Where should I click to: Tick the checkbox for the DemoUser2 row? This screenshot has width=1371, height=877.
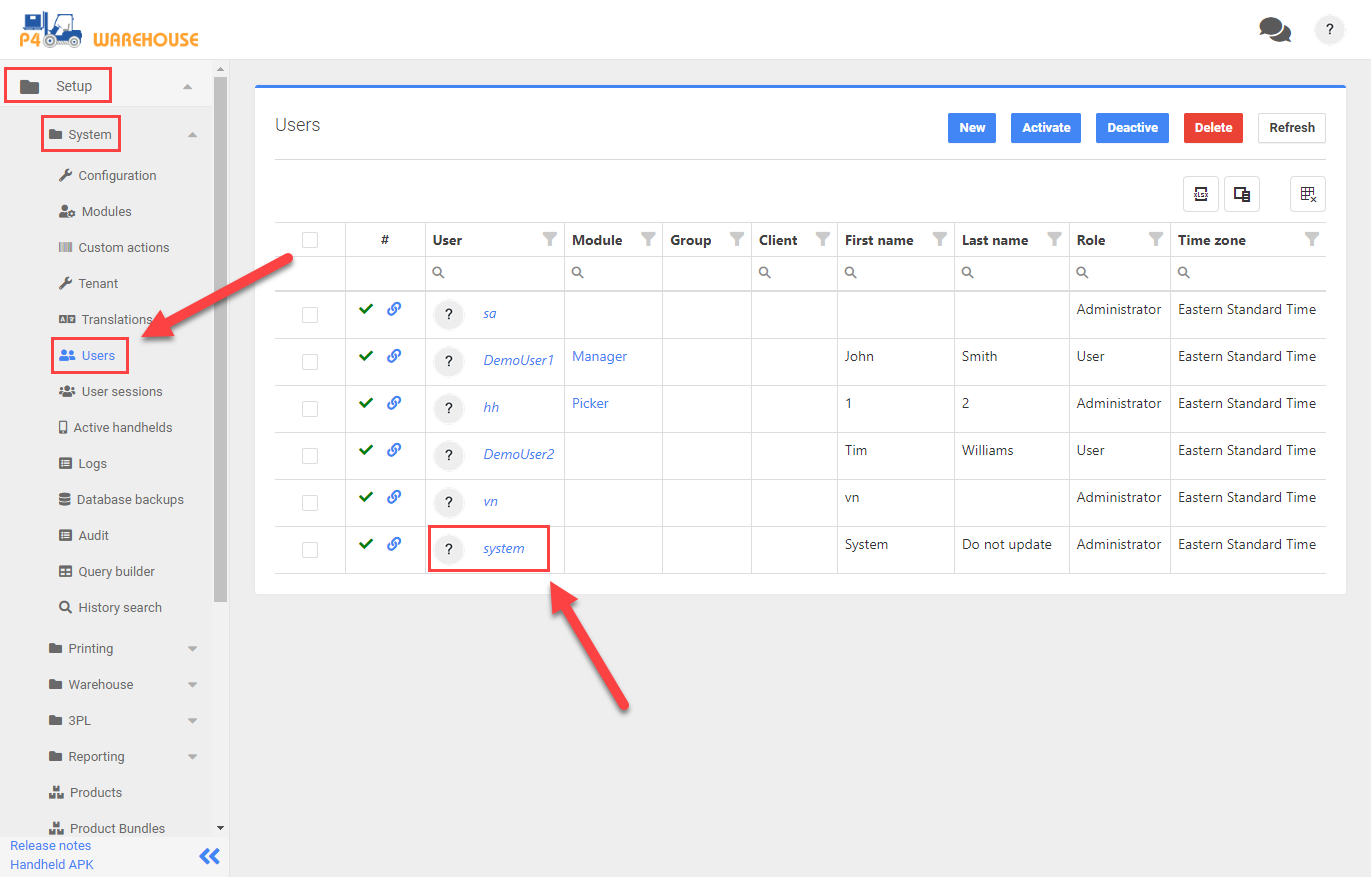[310, 456]
